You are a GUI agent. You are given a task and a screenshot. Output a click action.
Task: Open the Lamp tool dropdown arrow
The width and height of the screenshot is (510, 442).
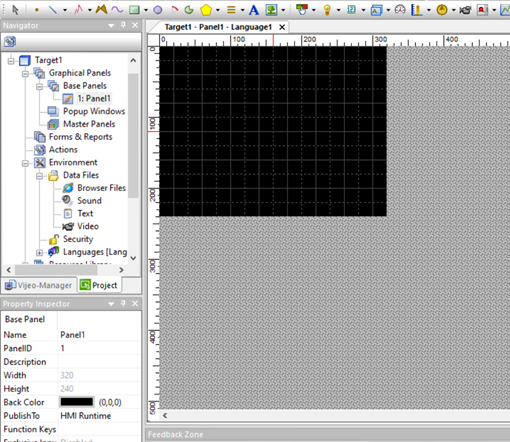pyautogui.click(x=338, y=10)
